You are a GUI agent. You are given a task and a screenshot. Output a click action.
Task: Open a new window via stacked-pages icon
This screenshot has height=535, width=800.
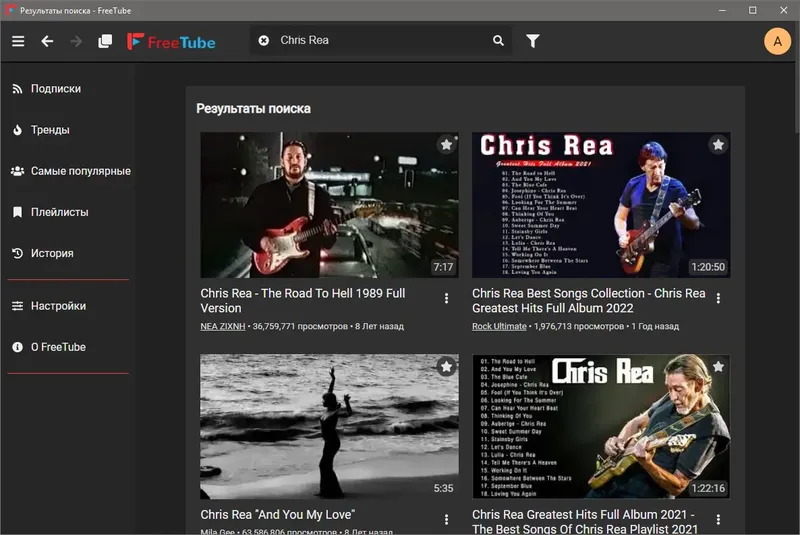coord(105,41)
